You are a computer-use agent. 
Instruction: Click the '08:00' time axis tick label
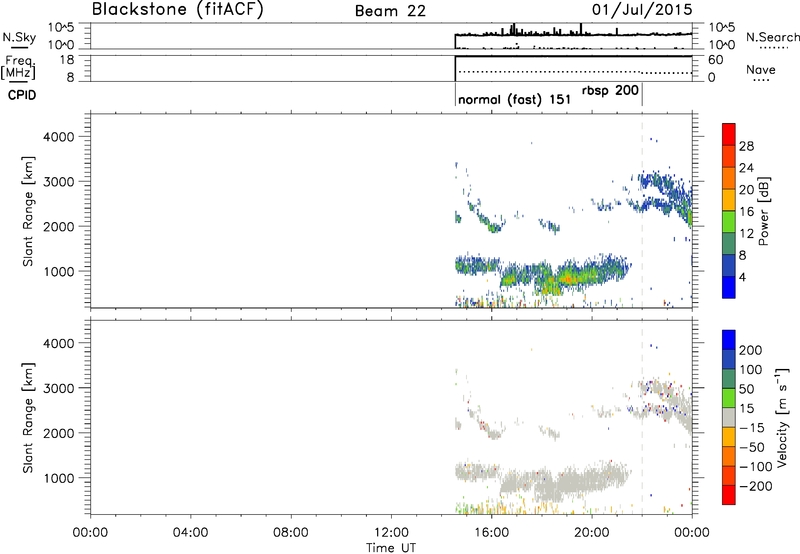pyautogui.click(x=291, y=533)
